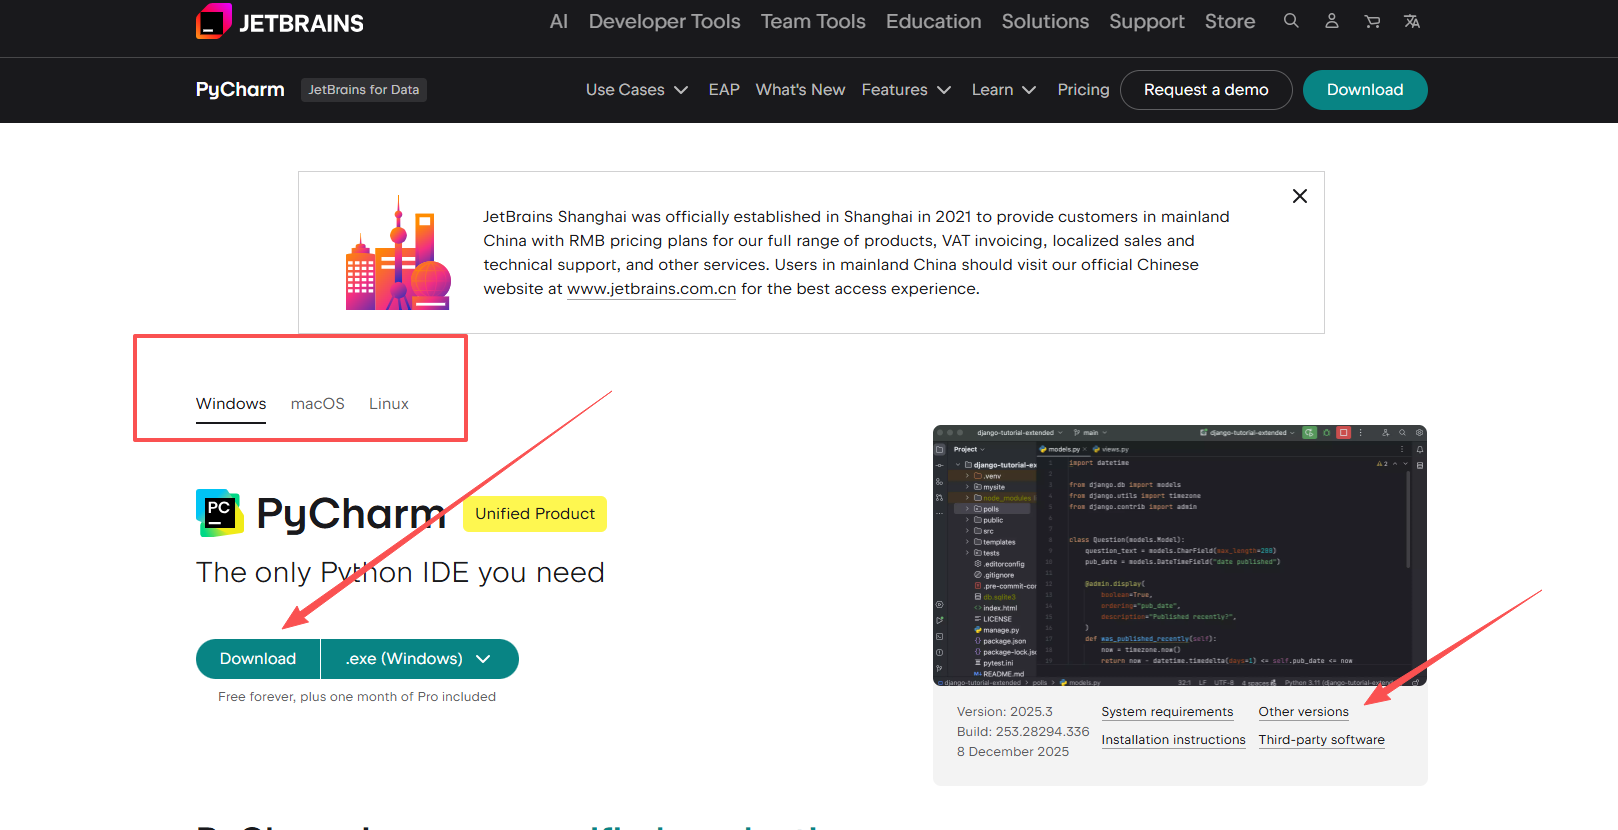The width and height of the screenshot is (1618, 830).
Task: Open the System requirements link
Action: pos(1168,712)
